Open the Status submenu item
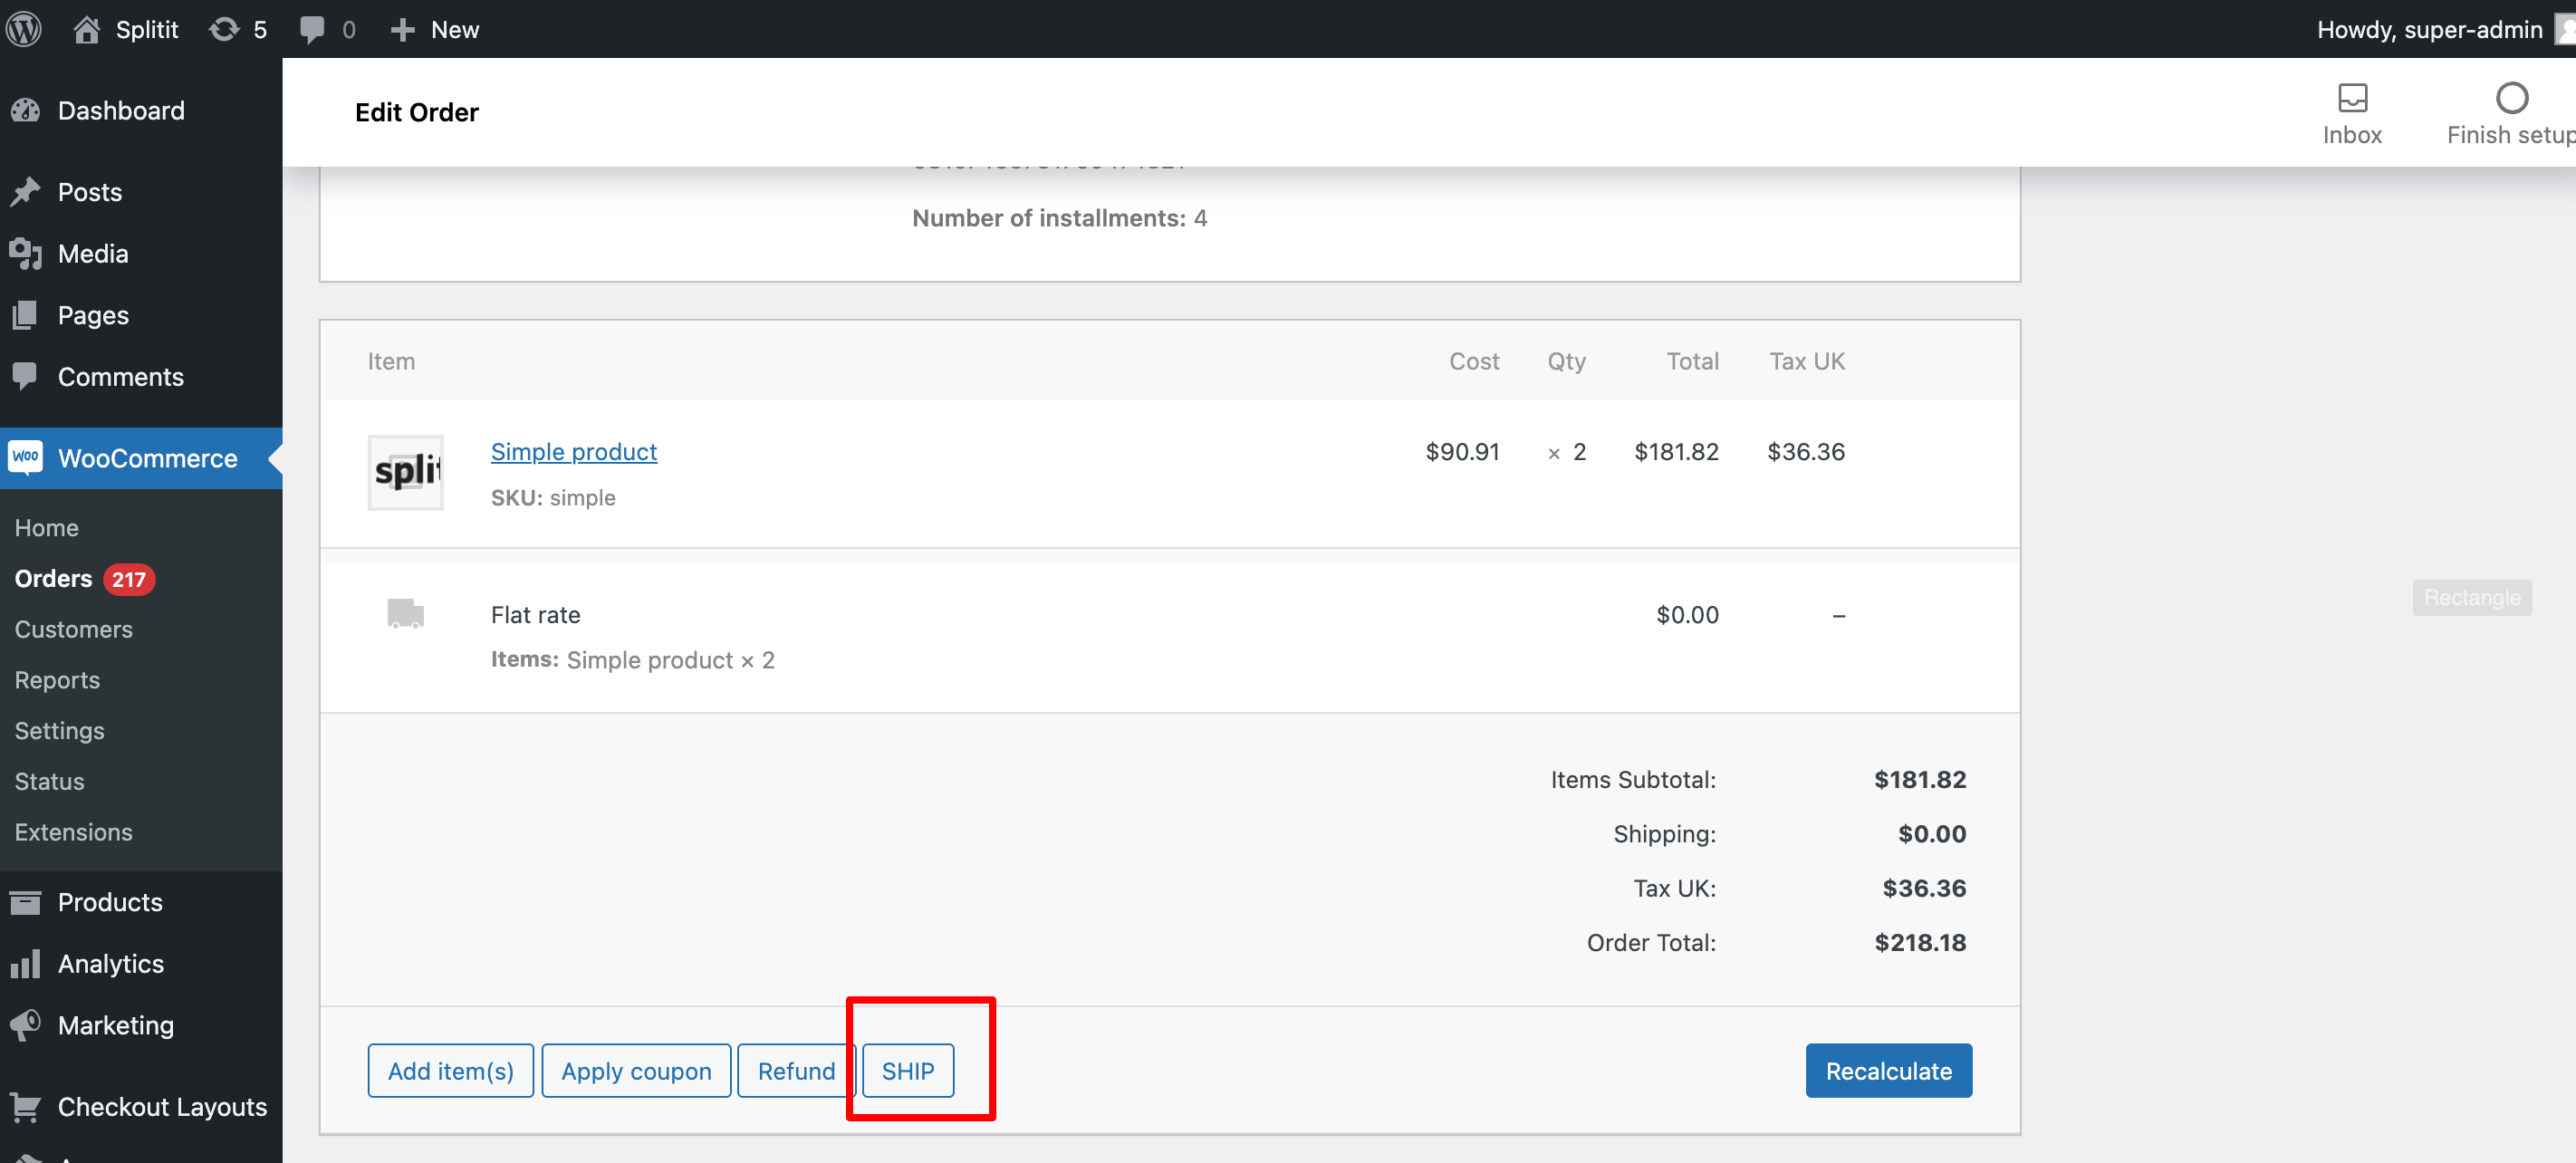2576x1163 pixels. [49, 781]
